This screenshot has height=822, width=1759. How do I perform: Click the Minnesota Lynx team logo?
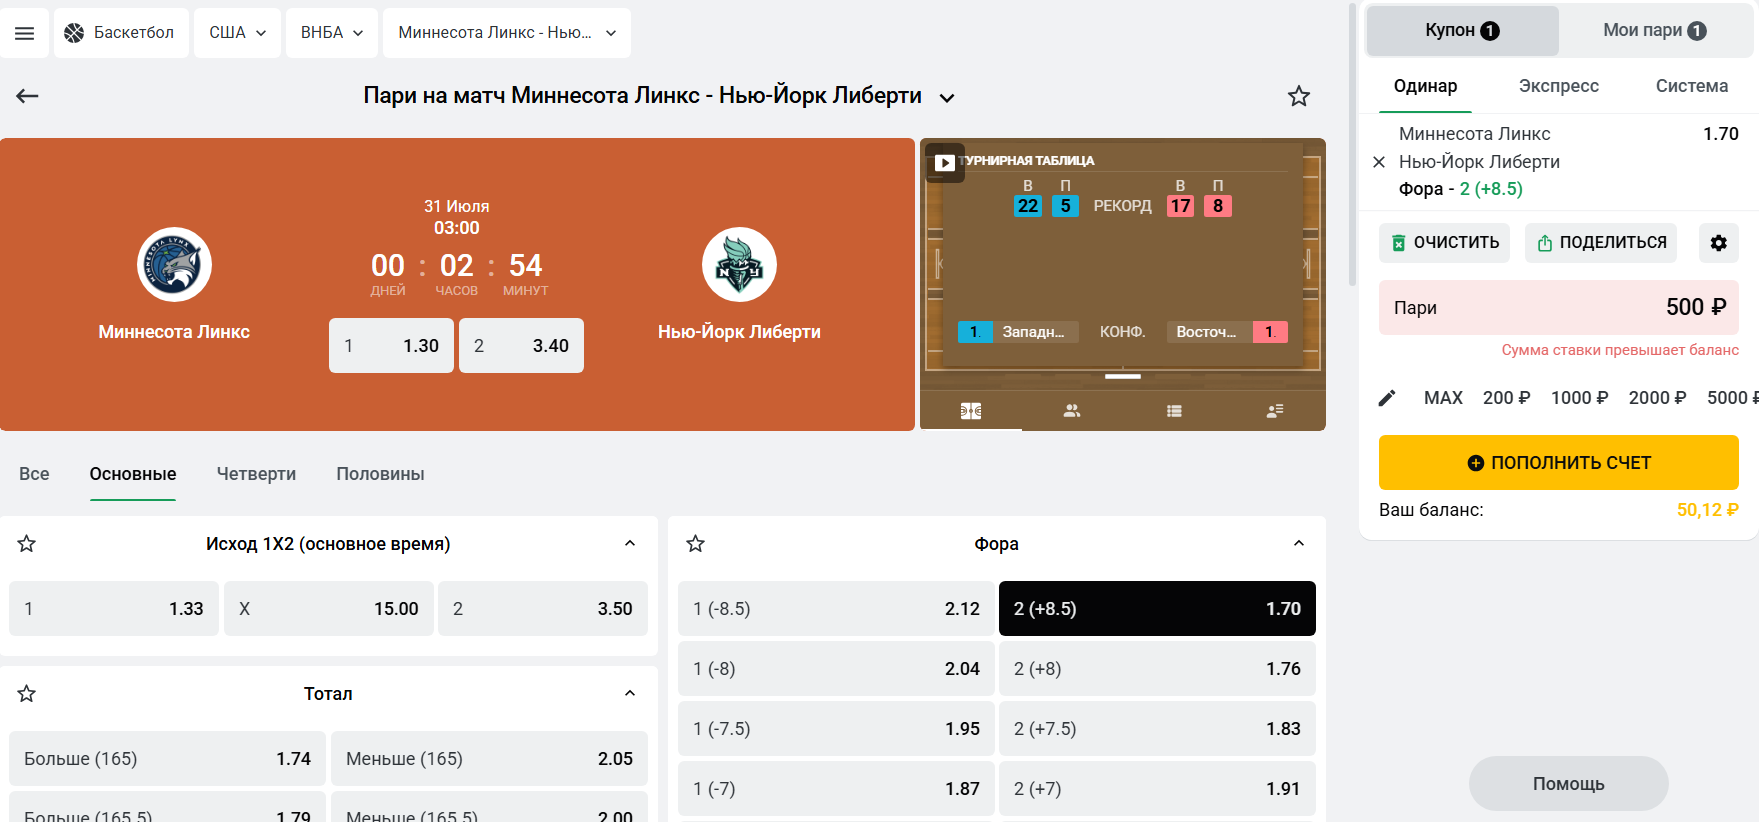pos(174,265)
